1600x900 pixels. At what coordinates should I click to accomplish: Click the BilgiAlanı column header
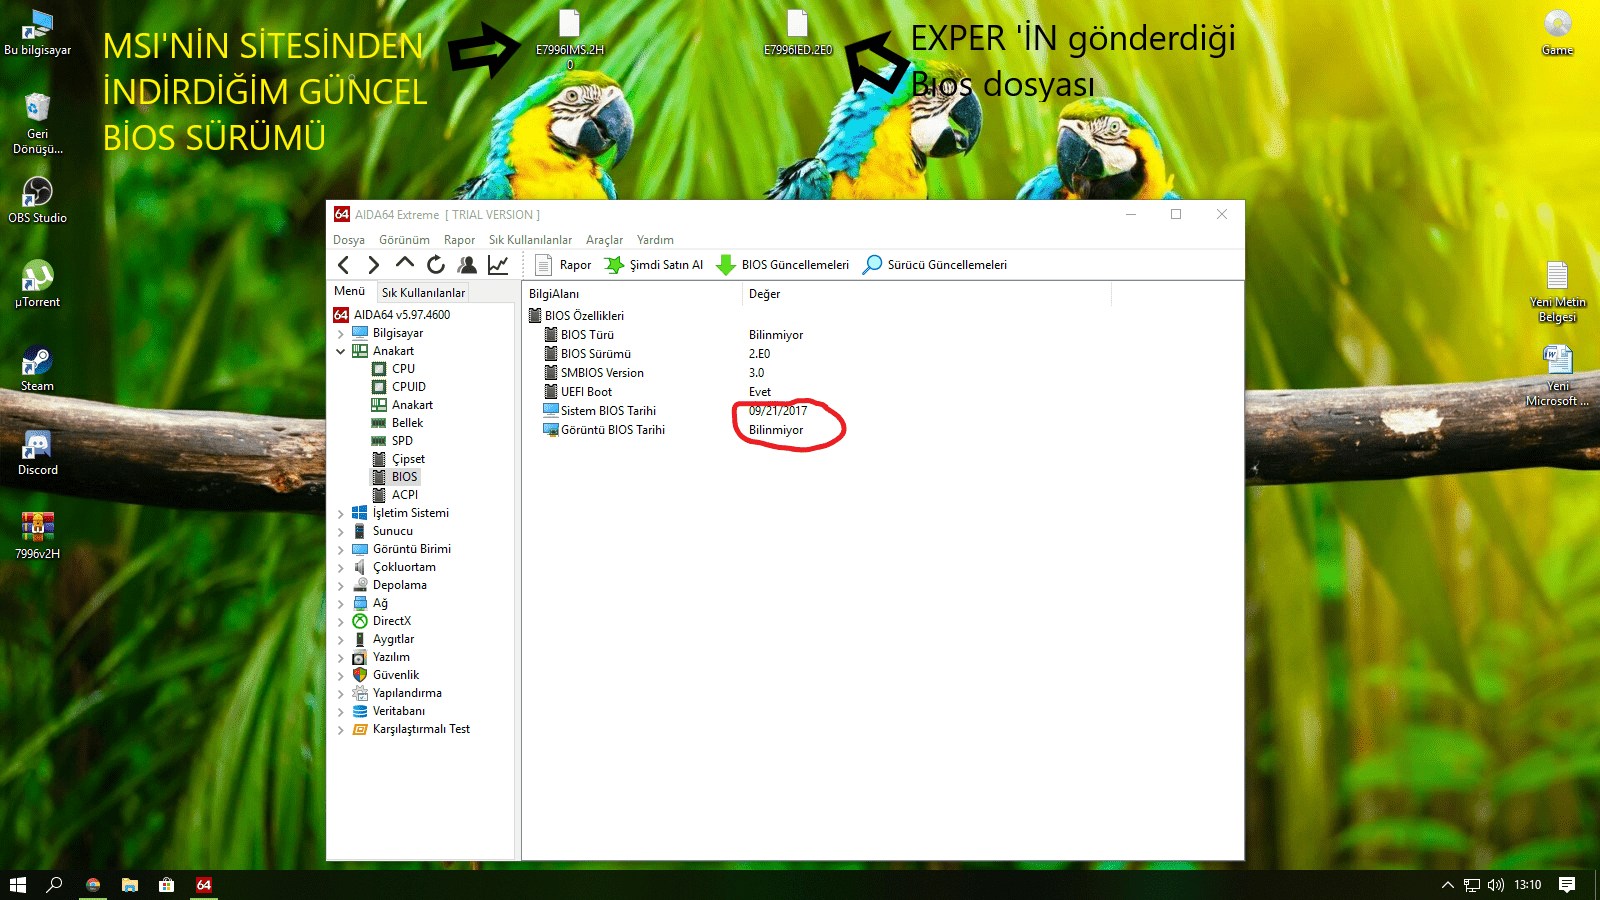632,294
